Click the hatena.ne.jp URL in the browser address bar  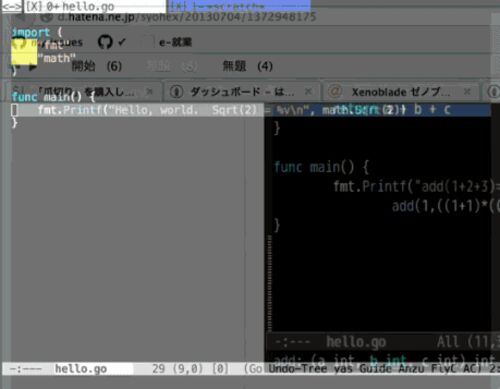(x=187, y=17)
